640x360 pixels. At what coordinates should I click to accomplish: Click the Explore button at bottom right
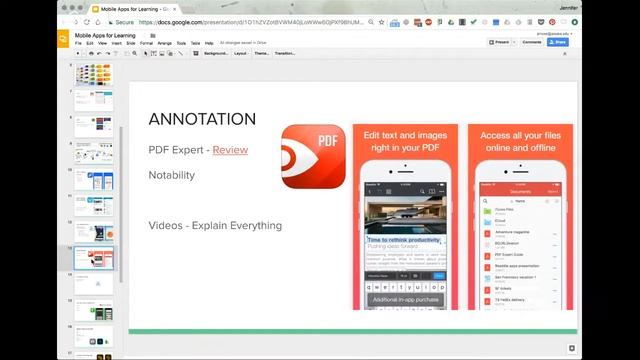pos(572,348)
